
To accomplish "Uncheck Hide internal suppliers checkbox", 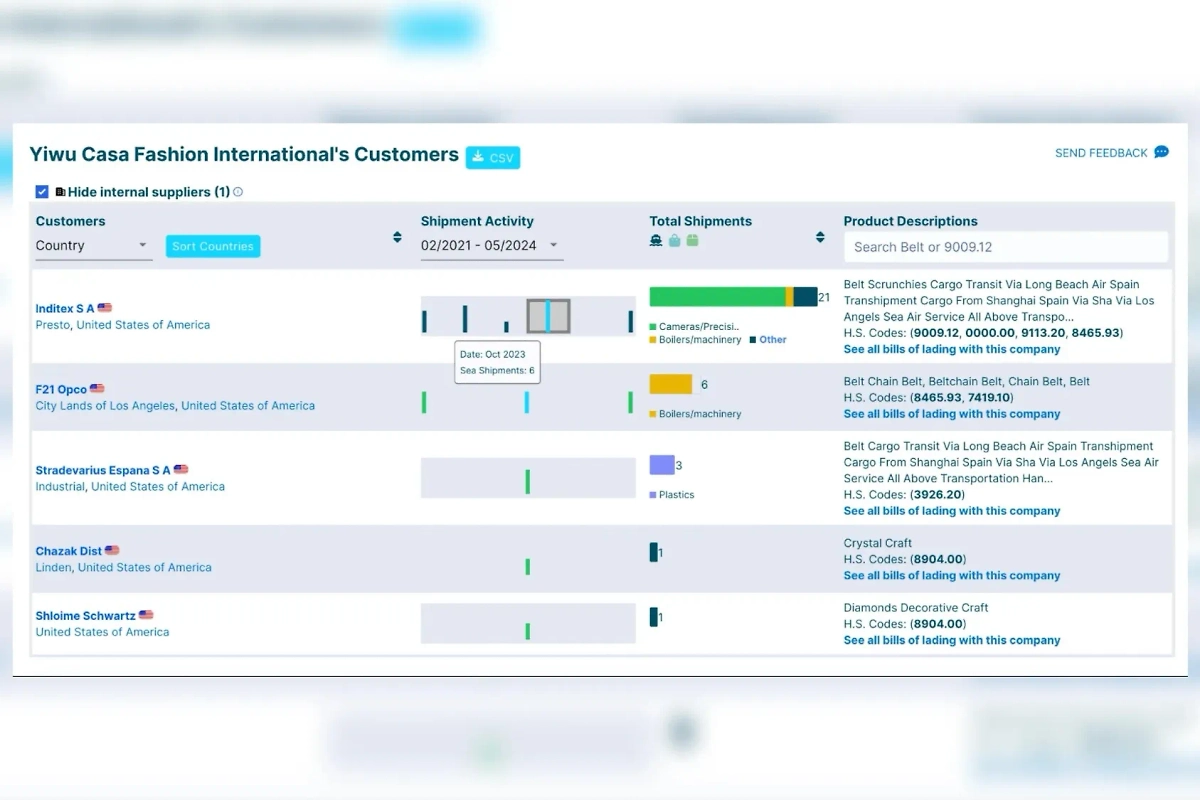I will coord(42,192).
